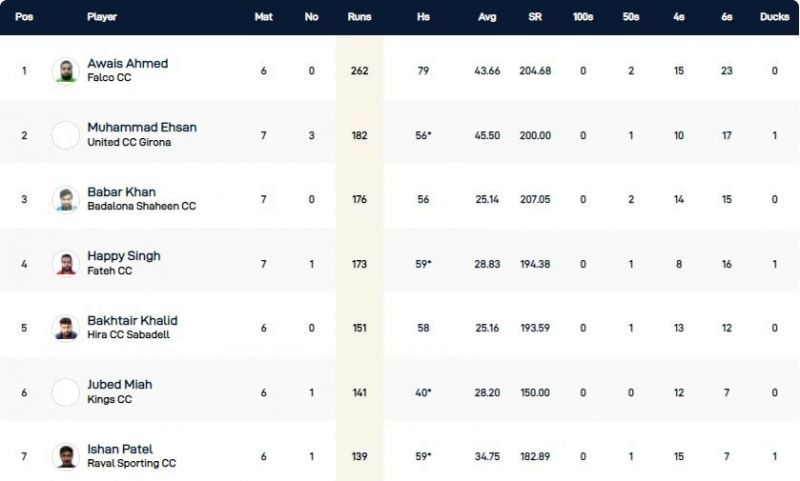Sort by Avg column header
The height and width of the screenshot is (481, 800).
[x=487, y=17]
